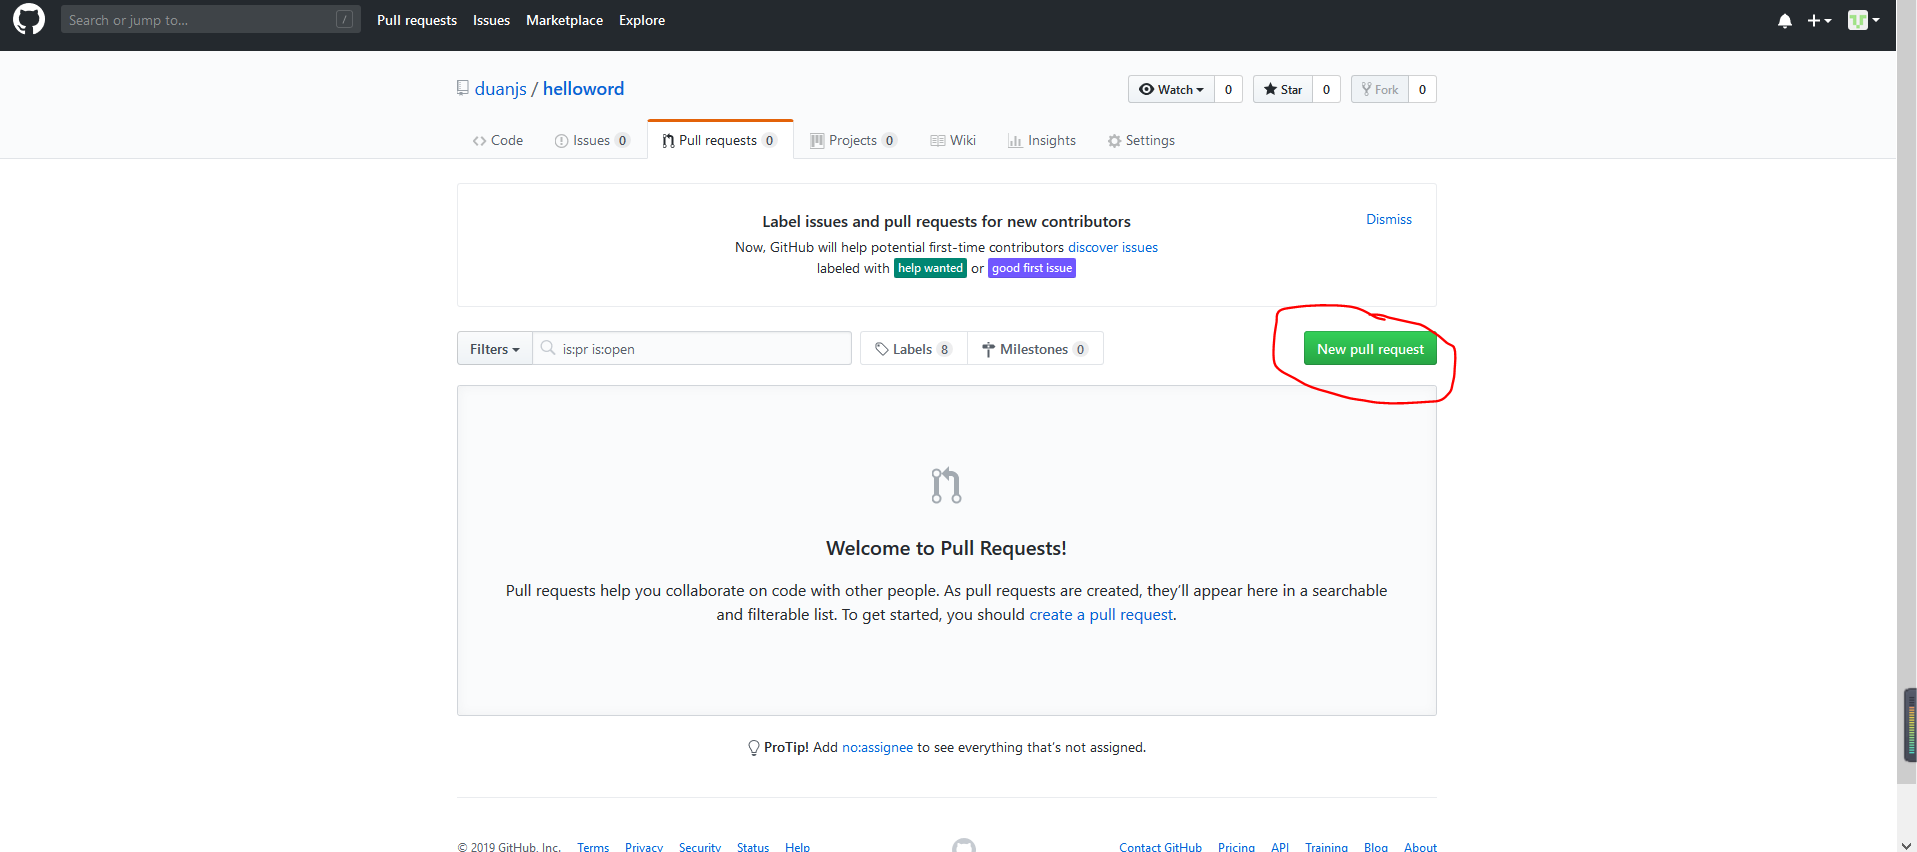Screen dimensions: 1917x852
Task: Switch to the repository Issues tab
Action: point(592,140)
